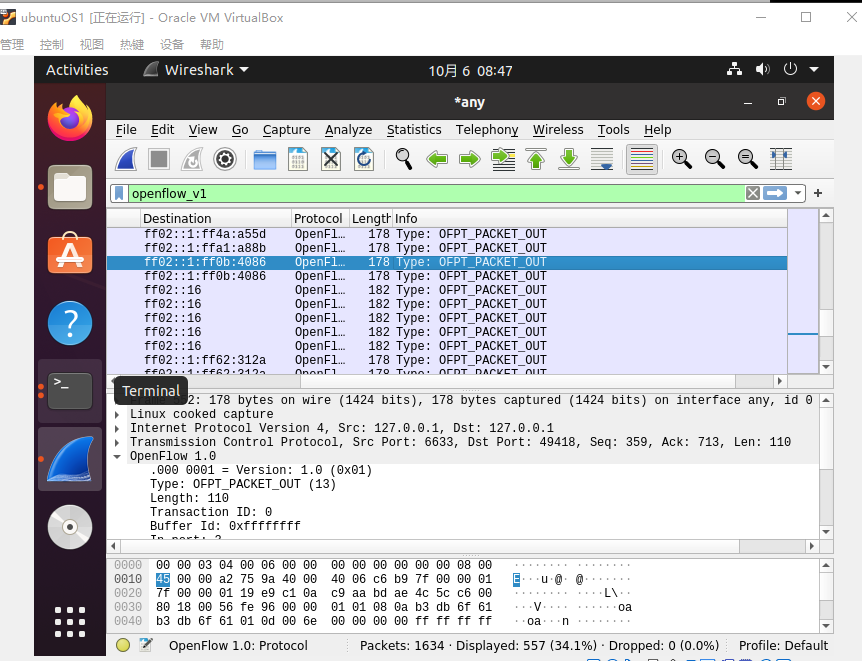Jump to the first packet

(536, 159)
